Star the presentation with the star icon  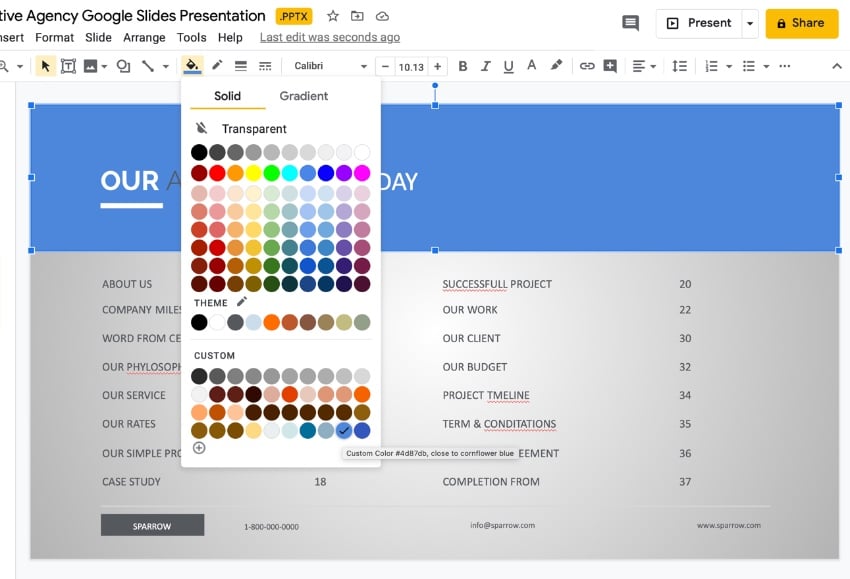tap(333, 16)
